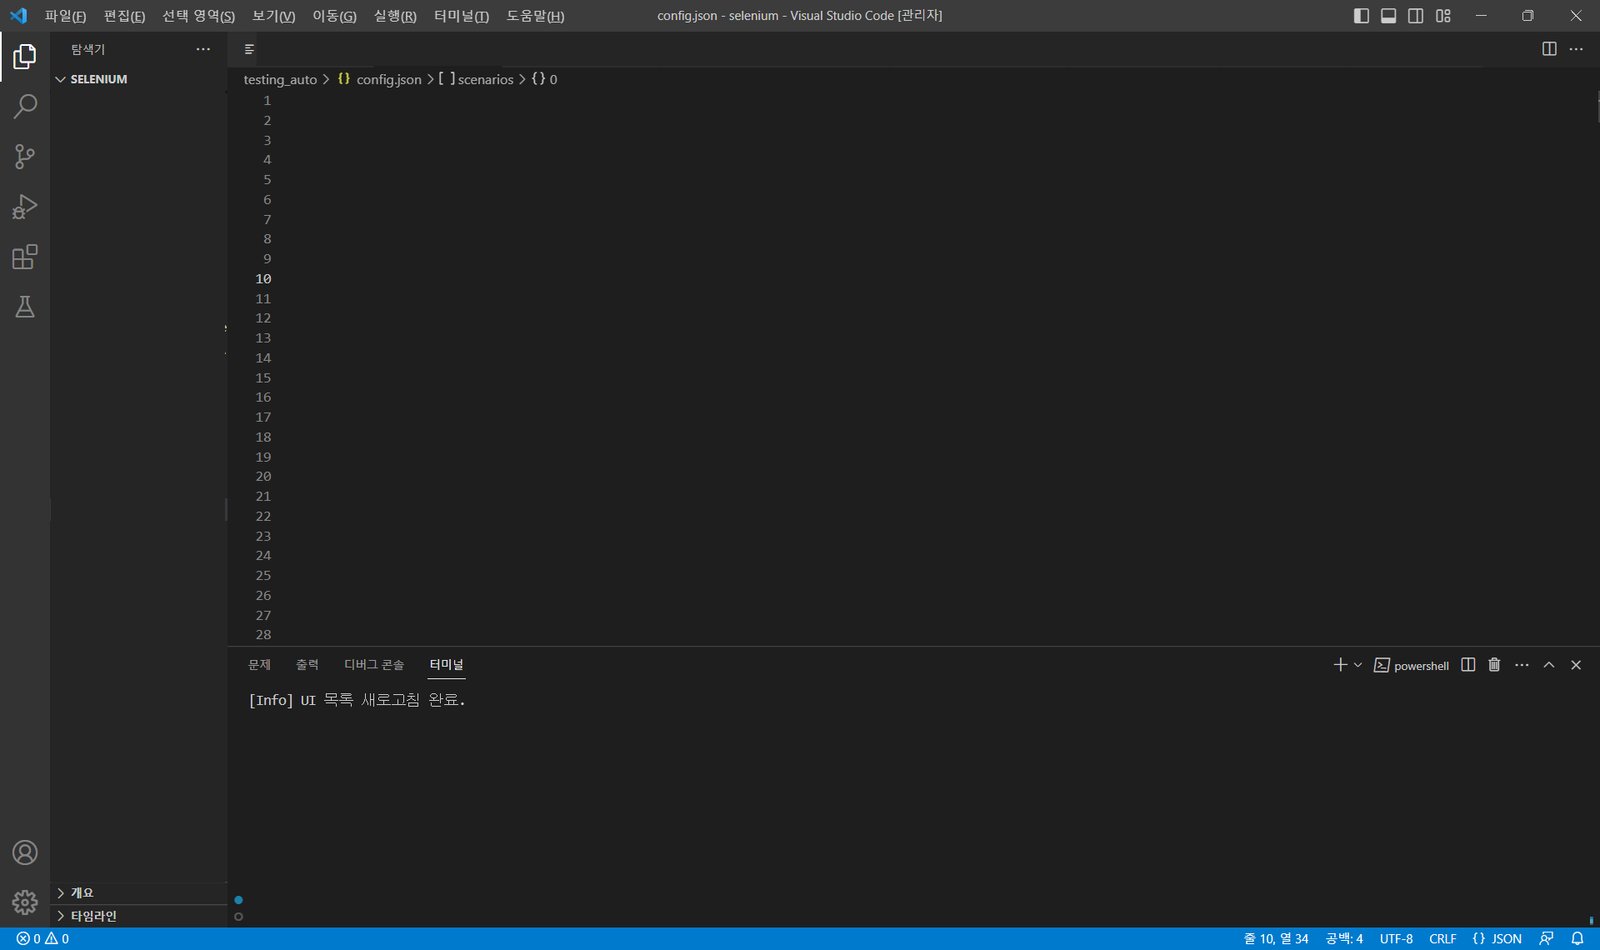The height and width of the screenshot is (950, 1600).
Task: Click scenarios breadcrumb
Action: pyautogui.click(x=476, y=79)
